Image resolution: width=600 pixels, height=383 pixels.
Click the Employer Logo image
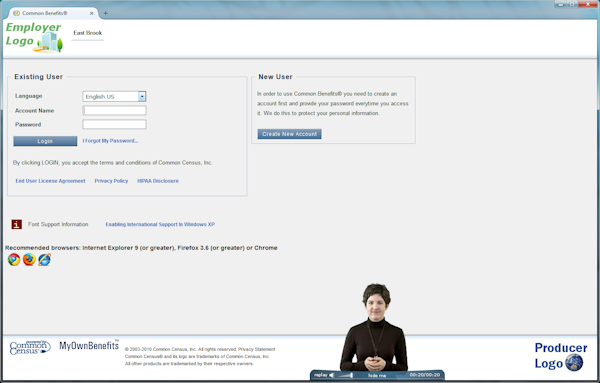34,37
